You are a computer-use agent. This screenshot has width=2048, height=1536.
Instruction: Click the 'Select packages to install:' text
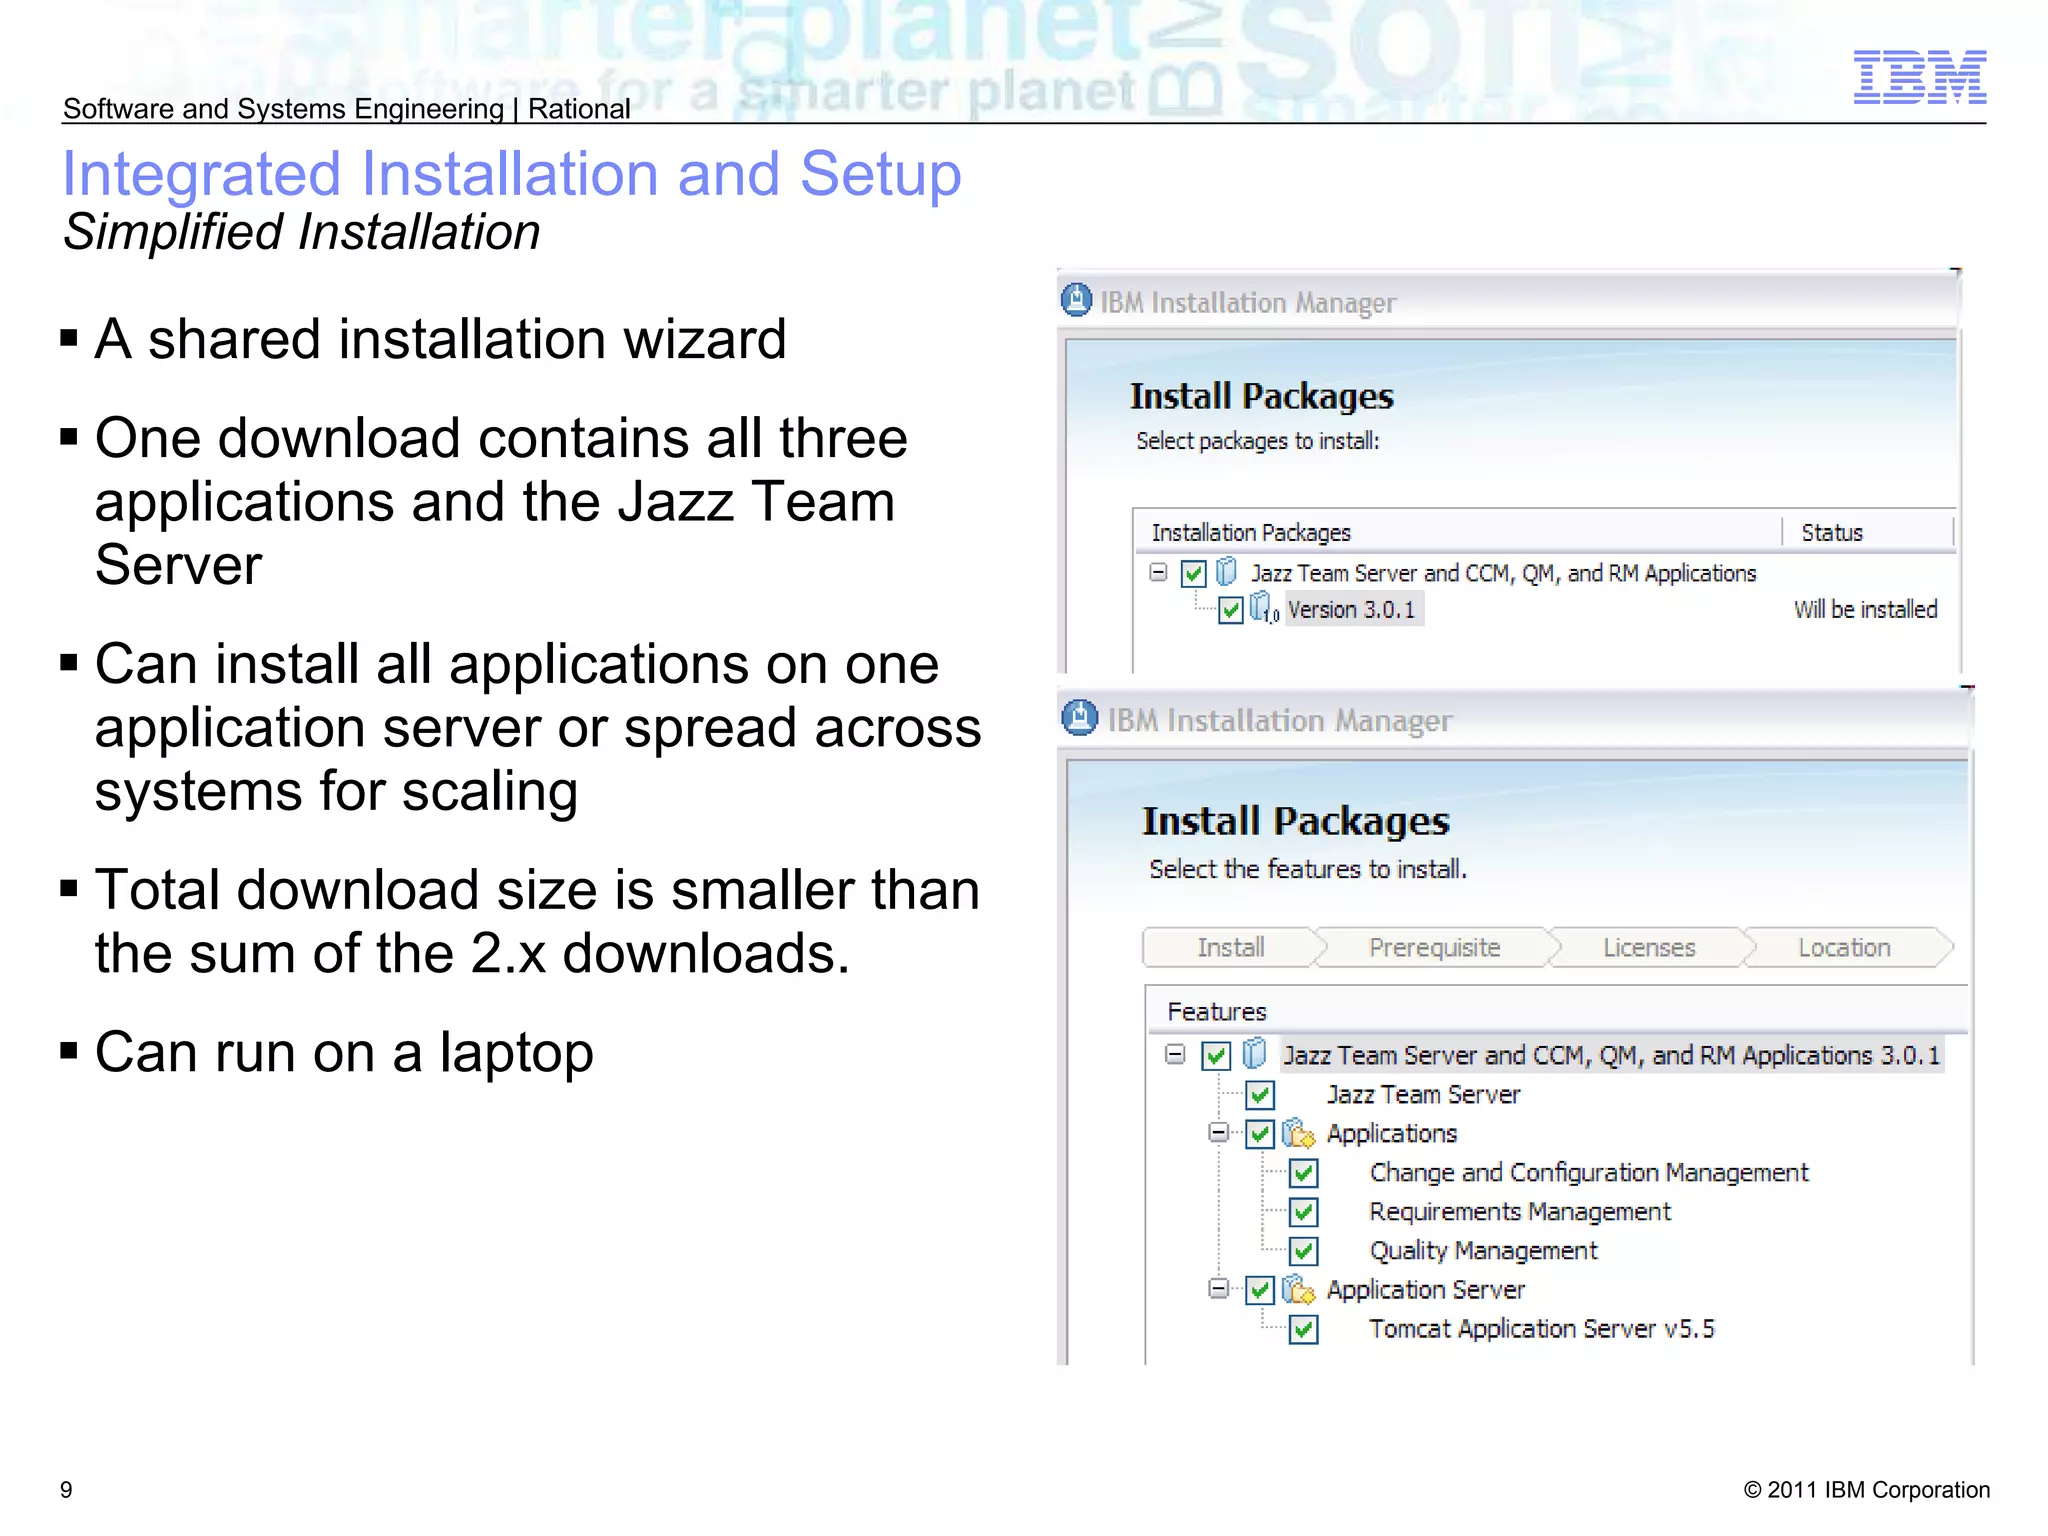[x=1257, y=441]
